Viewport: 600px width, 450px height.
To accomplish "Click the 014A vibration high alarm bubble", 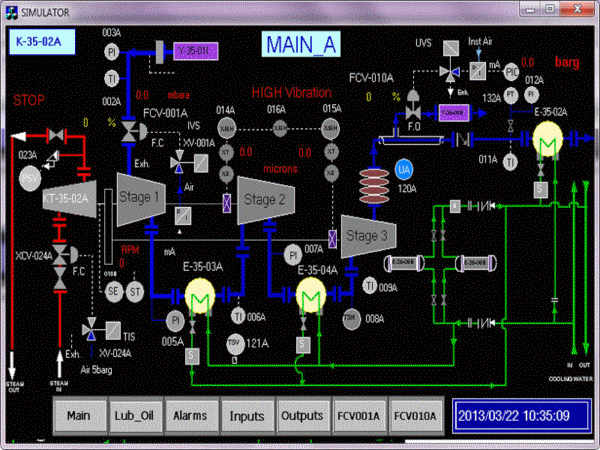I will (x=227, y=129).
